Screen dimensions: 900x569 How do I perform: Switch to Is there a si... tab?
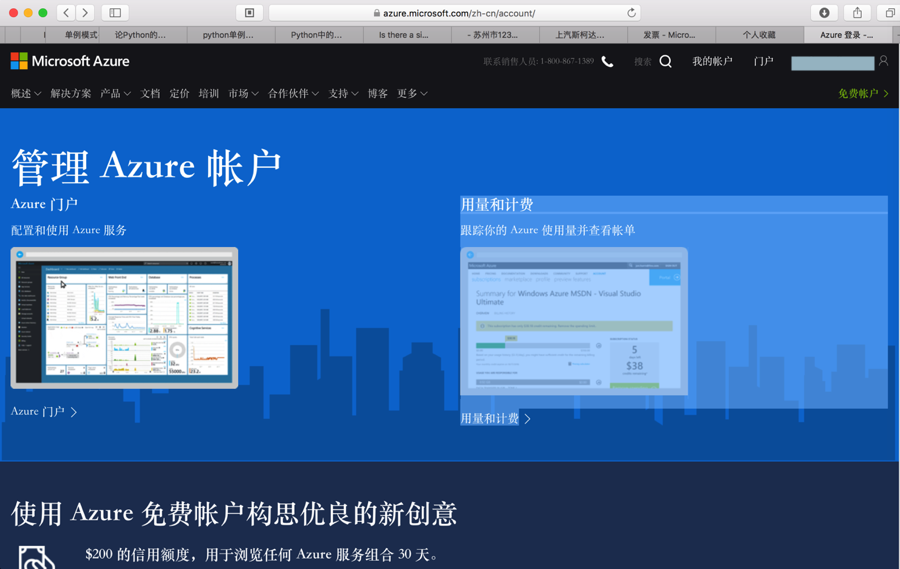[407, 35]
